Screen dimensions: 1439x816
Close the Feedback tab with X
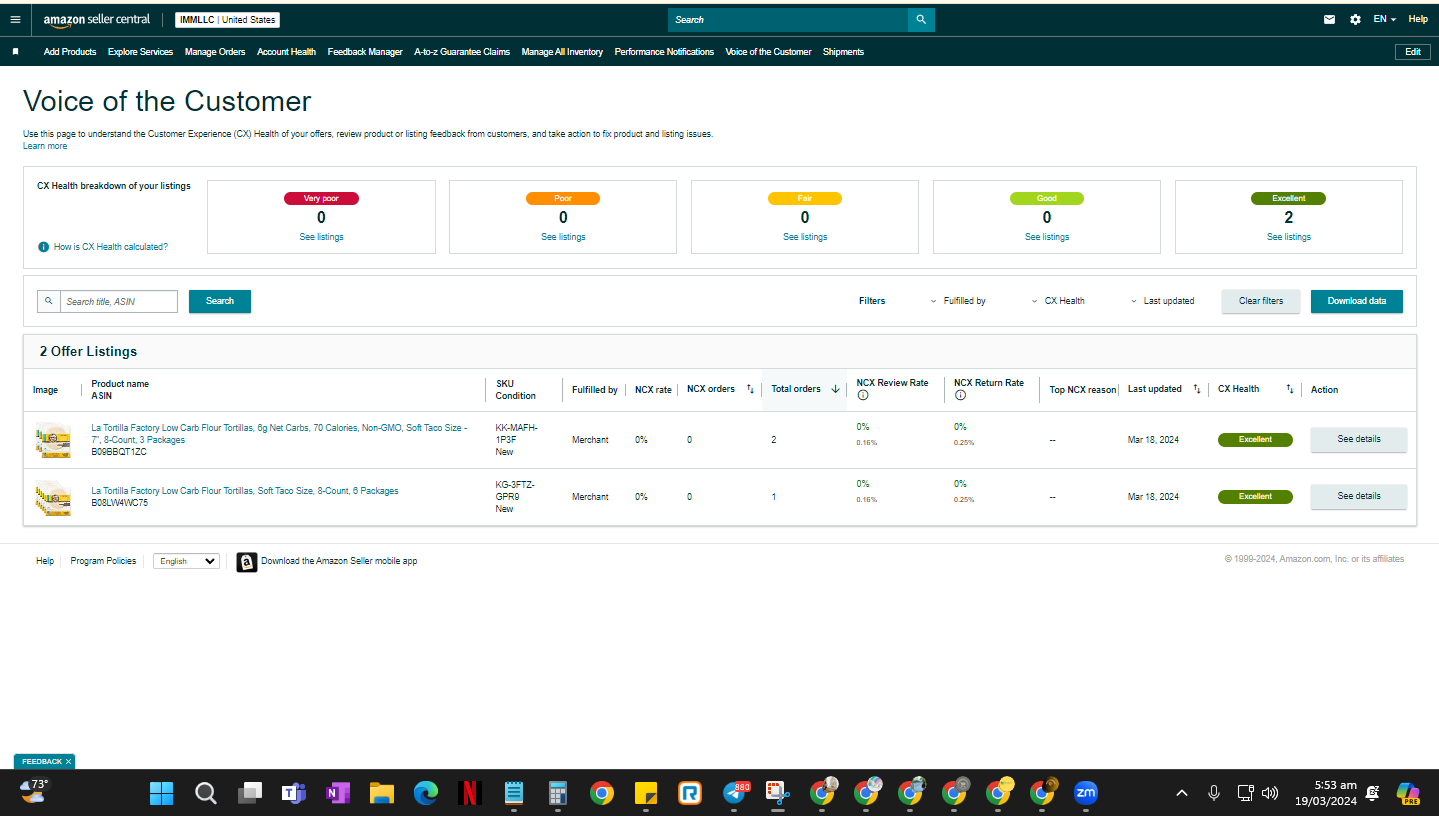point(68,762)
